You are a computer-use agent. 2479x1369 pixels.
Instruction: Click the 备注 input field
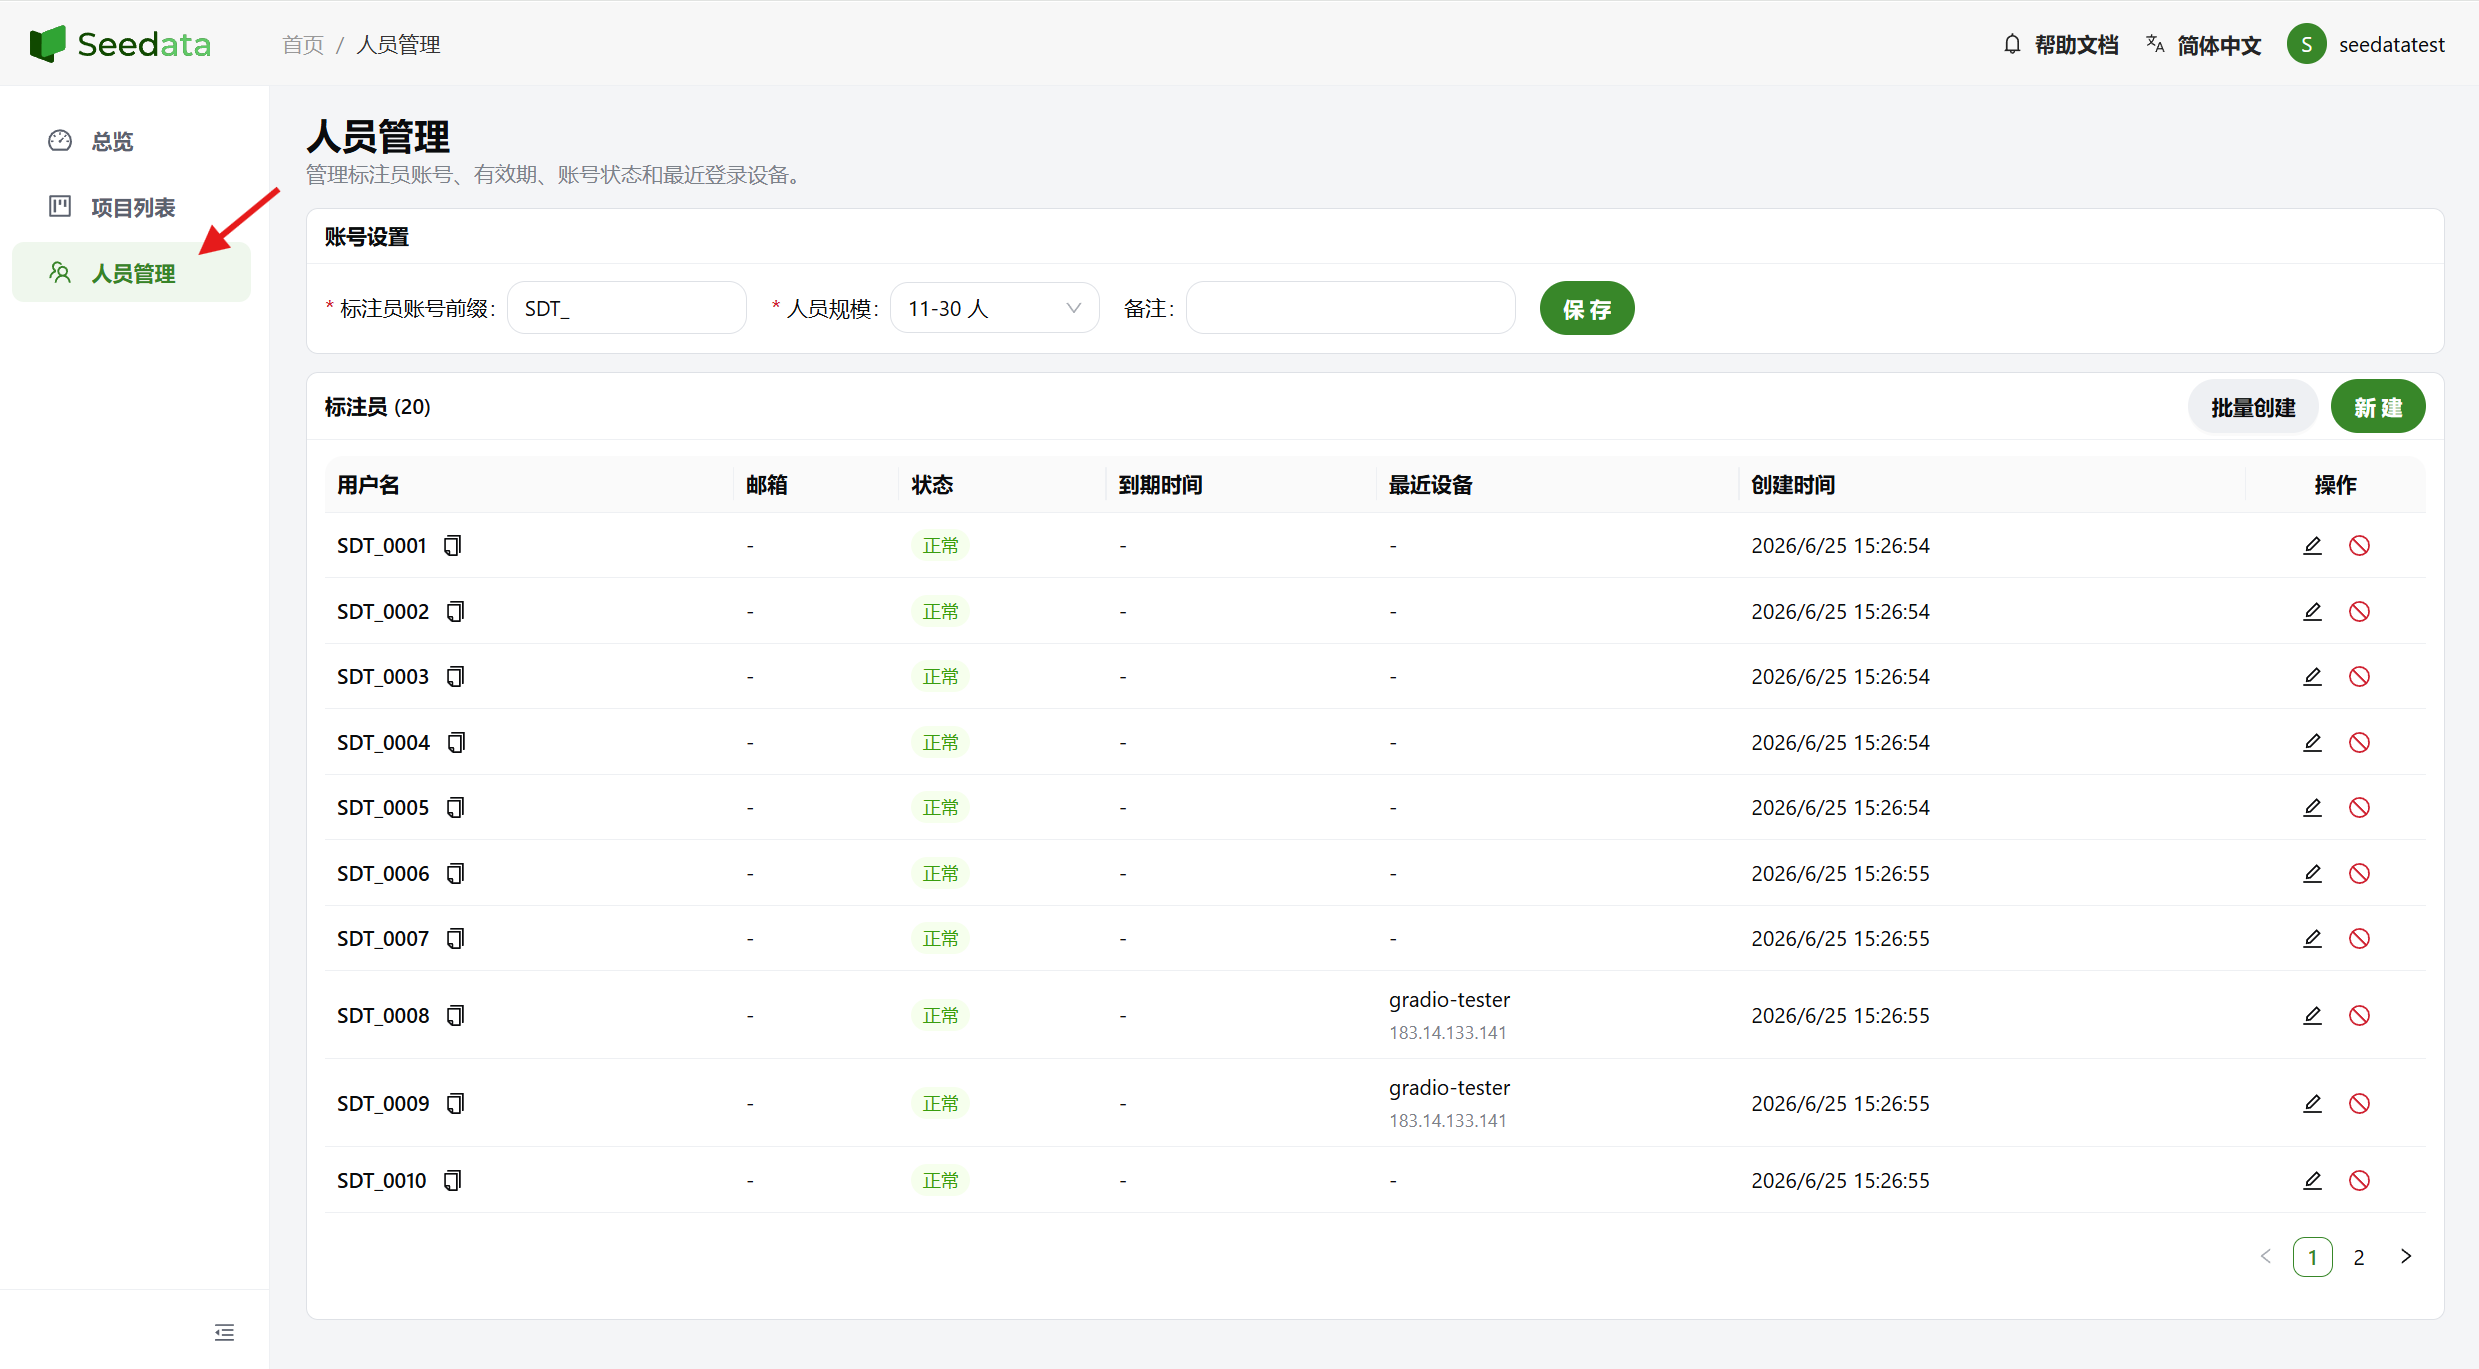[1350, 308]
